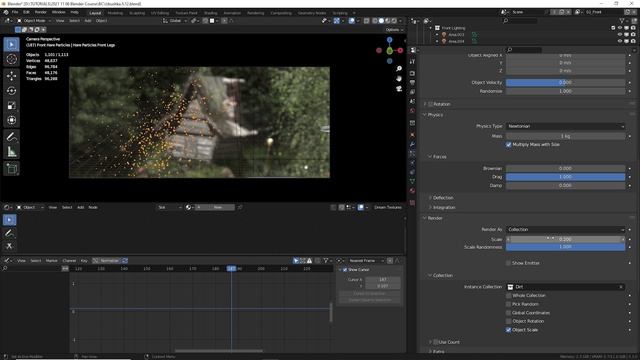
Task: Collapse the Physics panel
Action: pyautogui.click(x=425, y=115)
